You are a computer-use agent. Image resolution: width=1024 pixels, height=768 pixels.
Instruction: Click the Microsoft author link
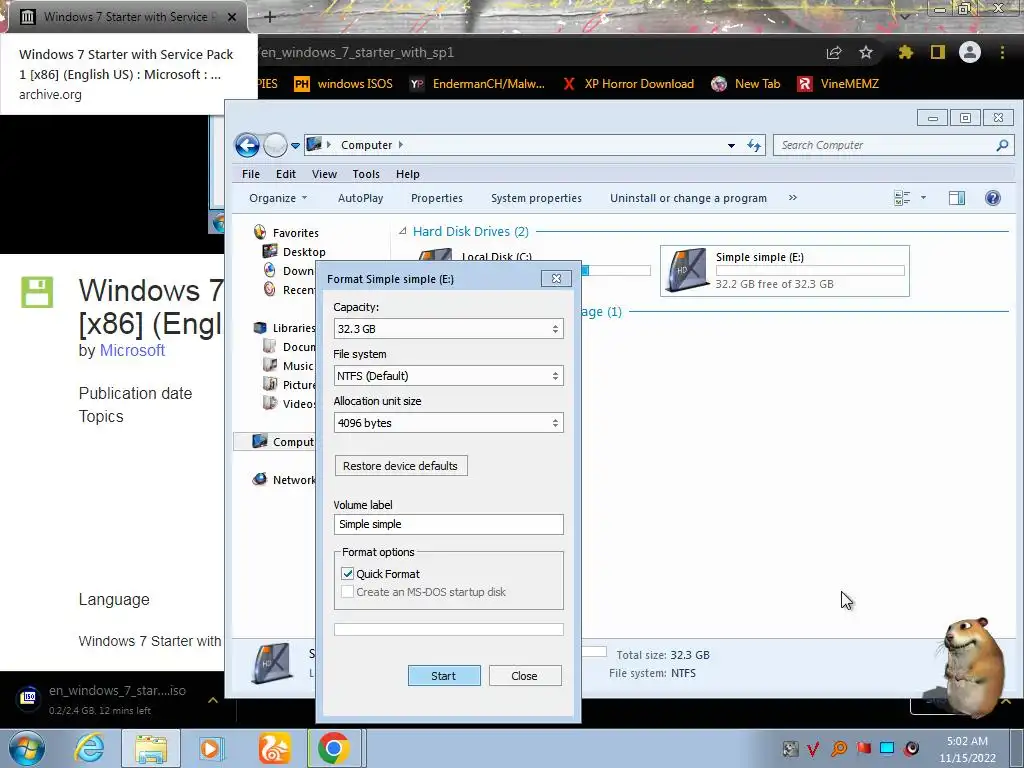pos(132,350)
